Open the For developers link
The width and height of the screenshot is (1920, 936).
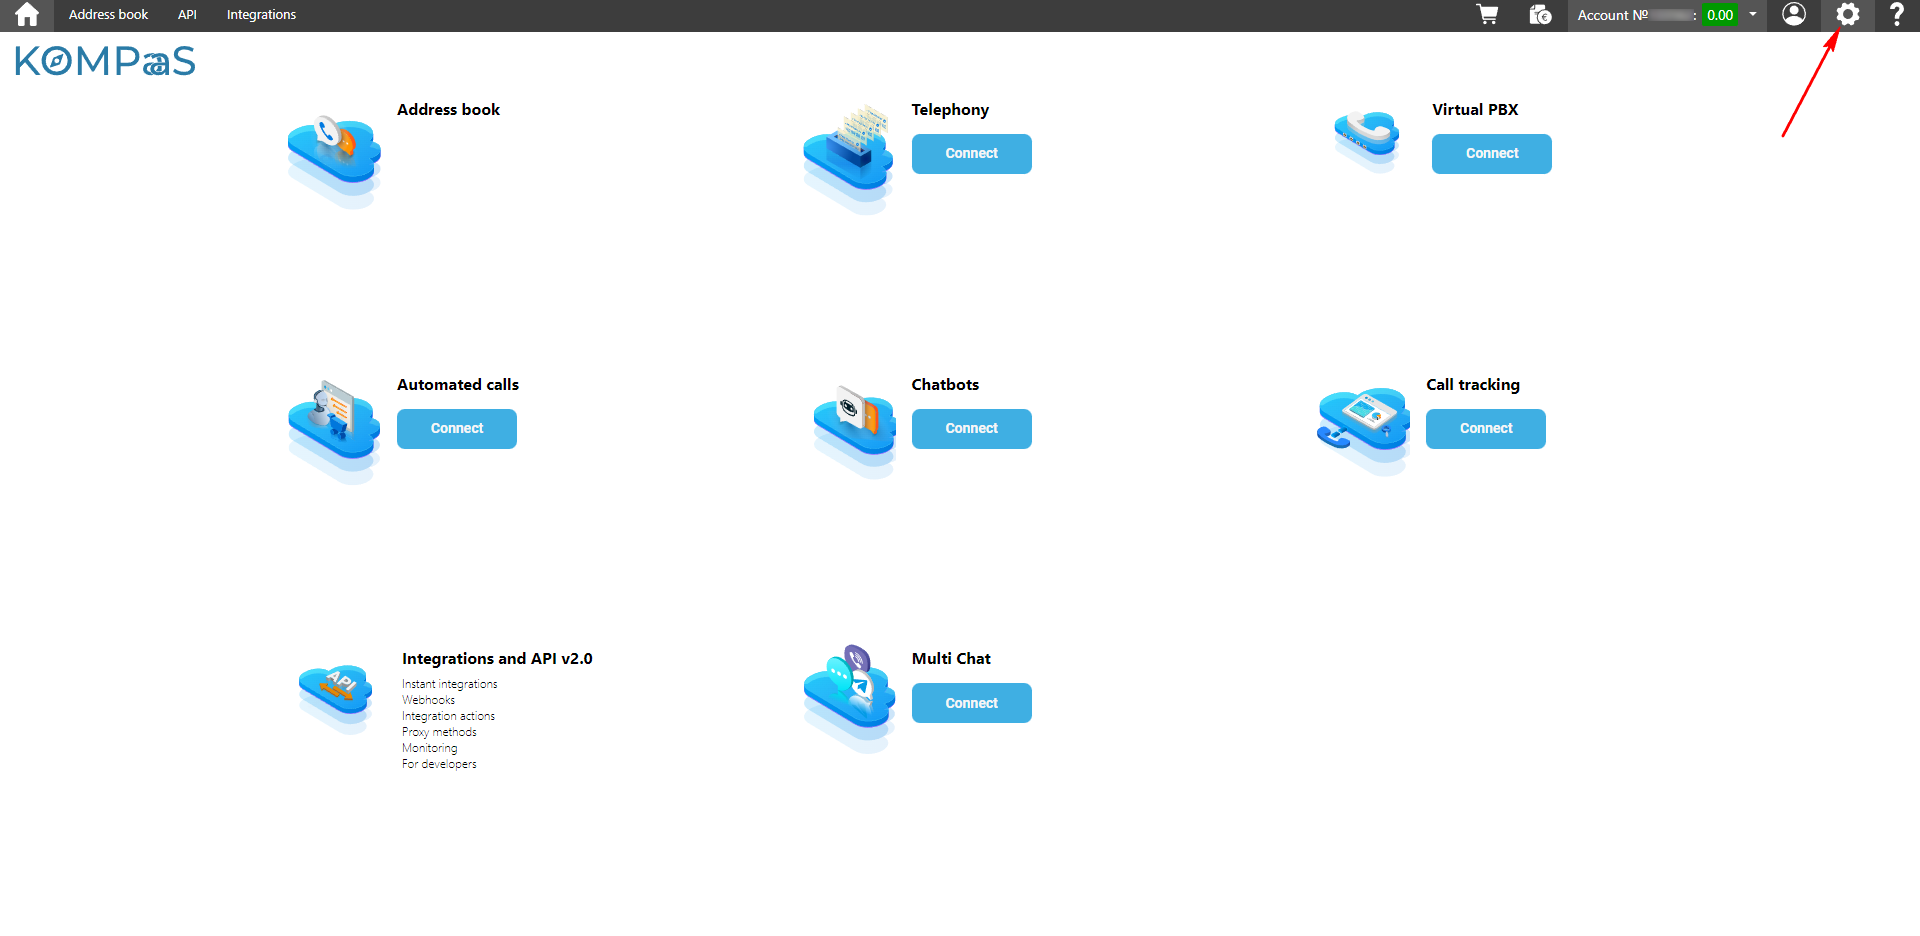click(x=439, y=764)
